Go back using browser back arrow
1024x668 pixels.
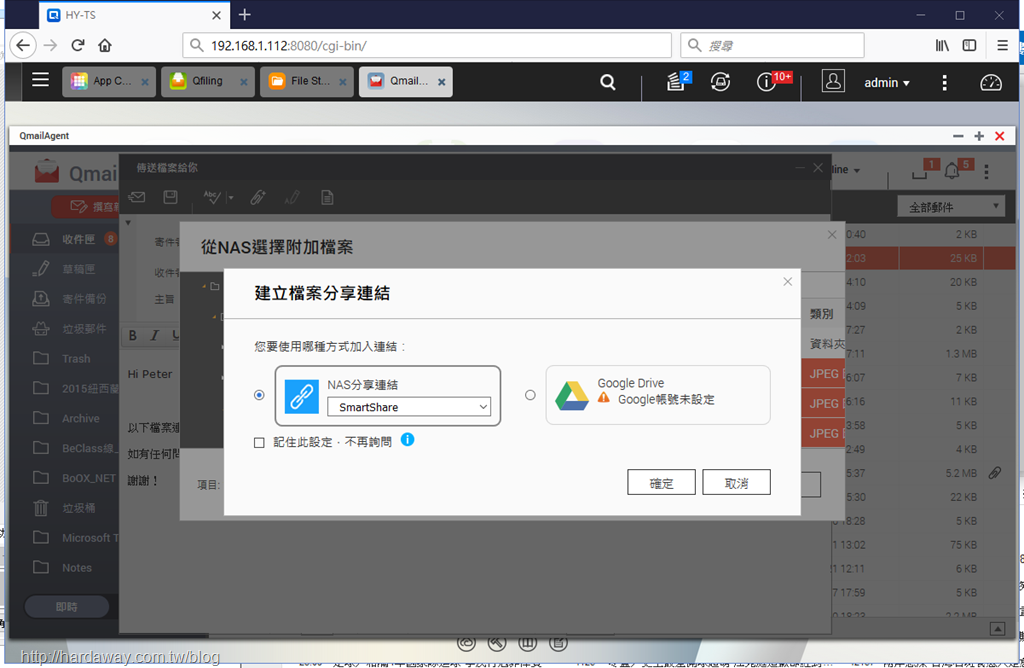23,45
